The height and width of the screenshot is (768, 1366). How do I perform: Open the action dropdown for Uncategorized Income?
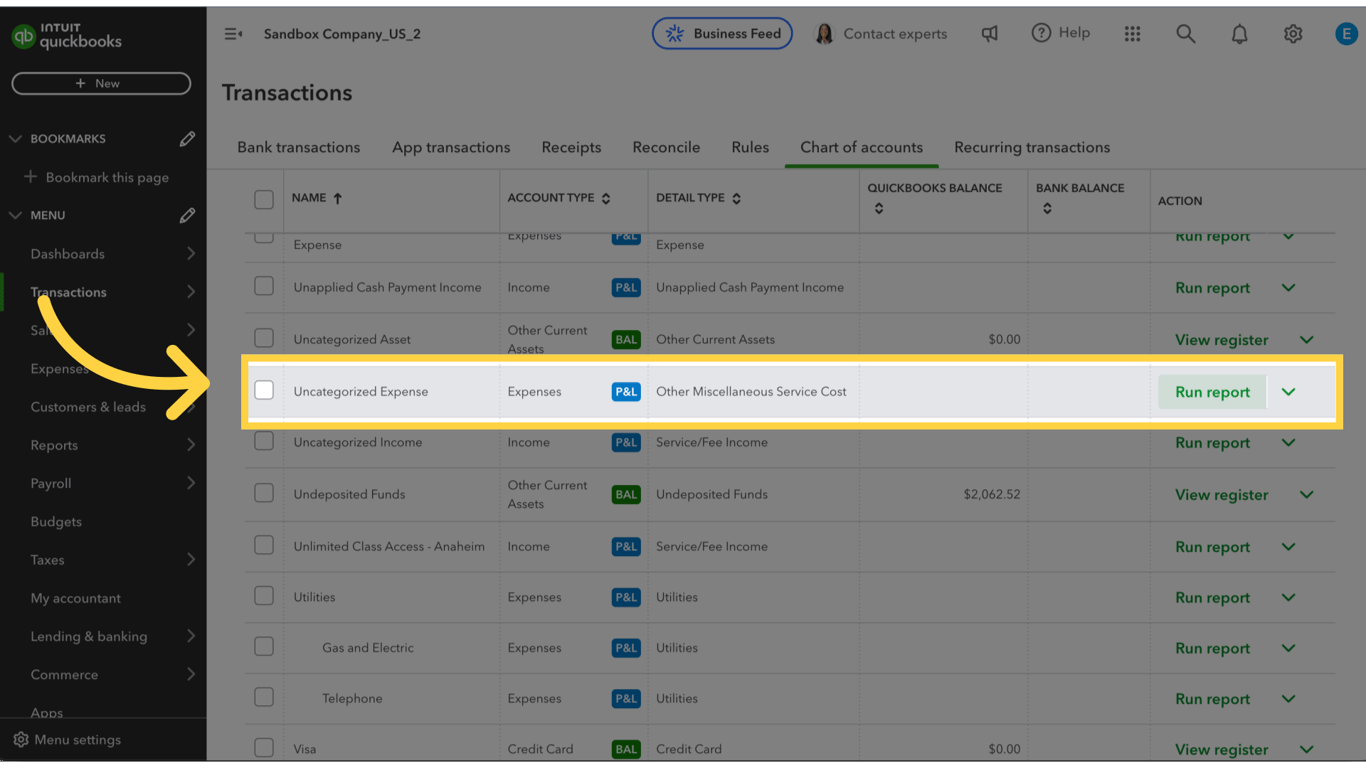(x=1288, y=443)
